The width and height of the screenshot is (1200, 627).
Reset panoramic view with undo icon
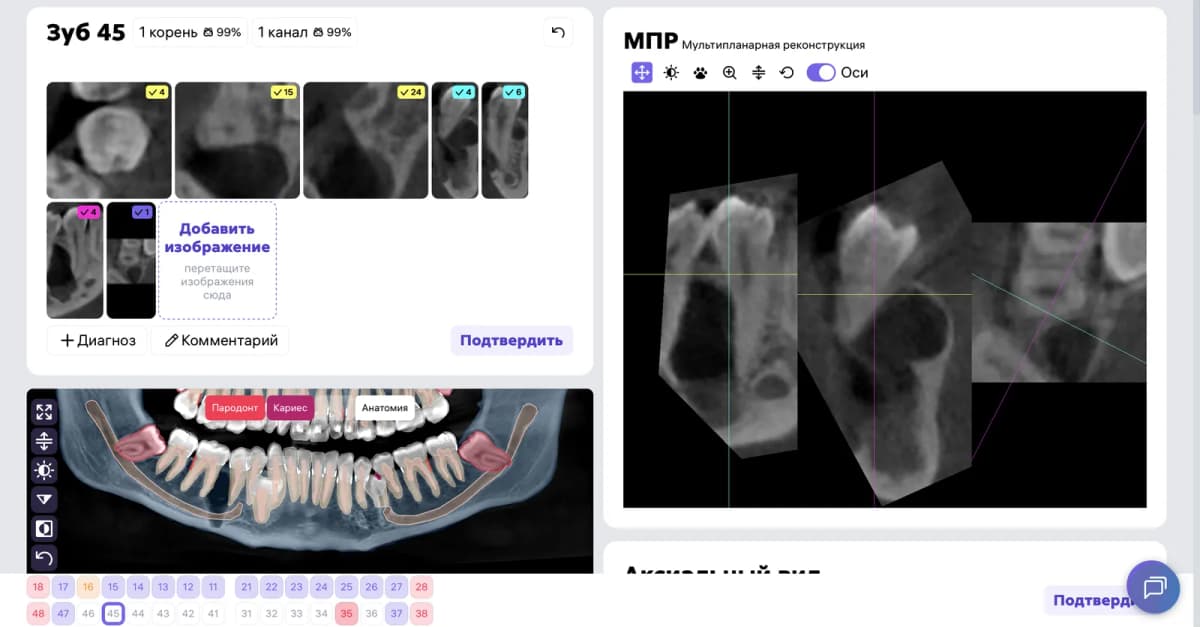click(44, 557)
